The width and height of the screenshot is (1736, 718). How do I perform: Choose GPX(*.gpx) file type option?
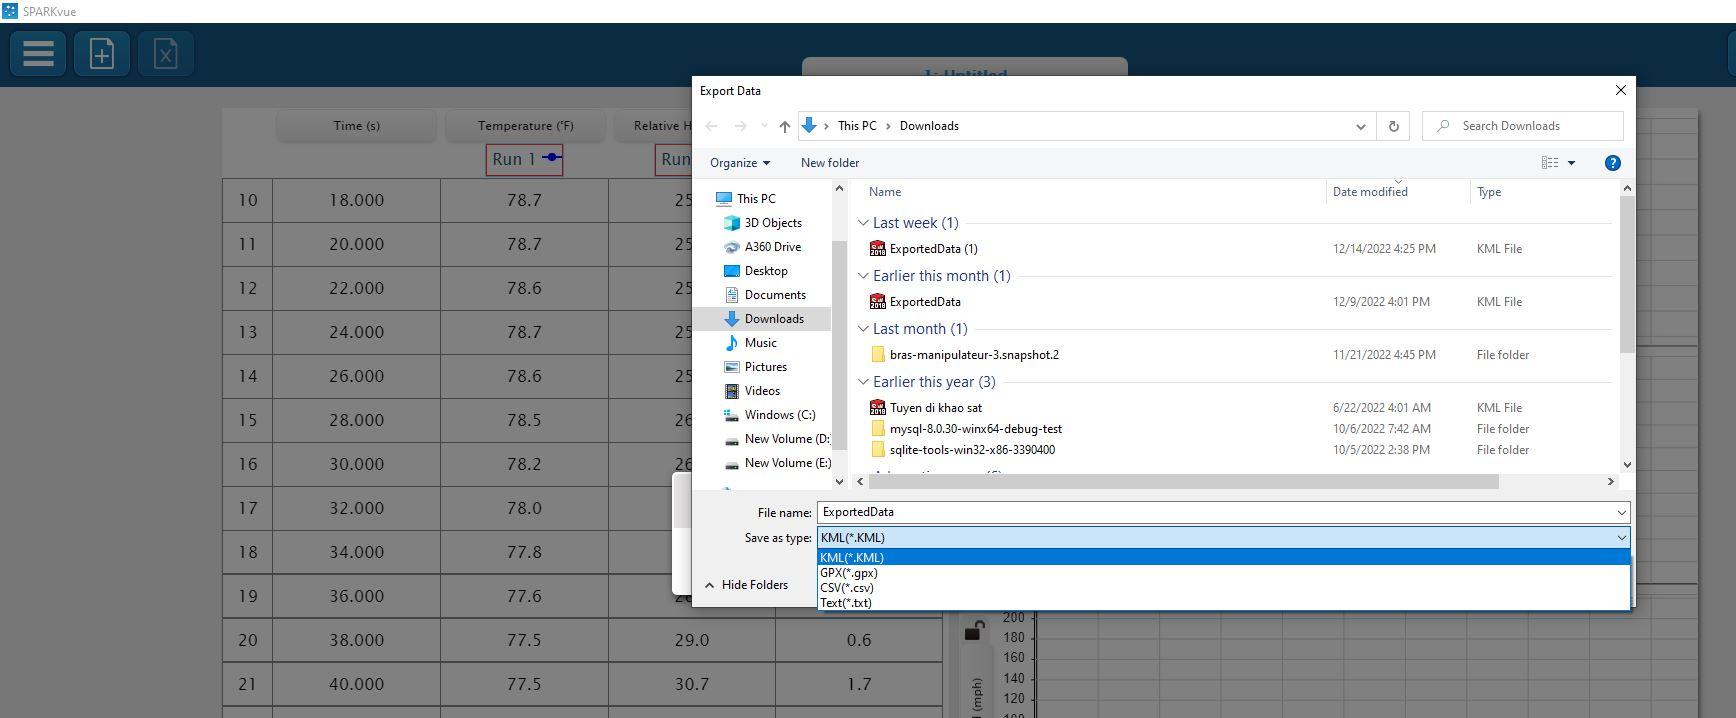point(1223,573)
